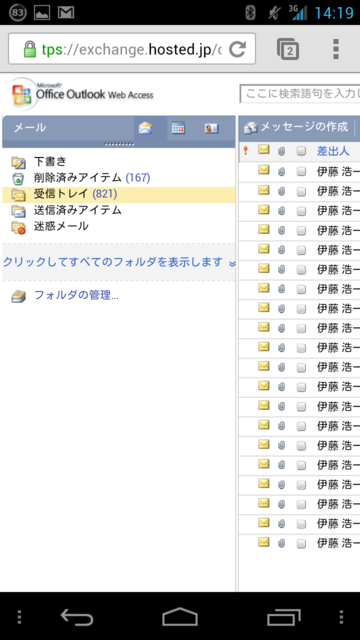The image size is (360, 640).
Task: Sort by attachment paperclip header icon
Action: (281, 151)
